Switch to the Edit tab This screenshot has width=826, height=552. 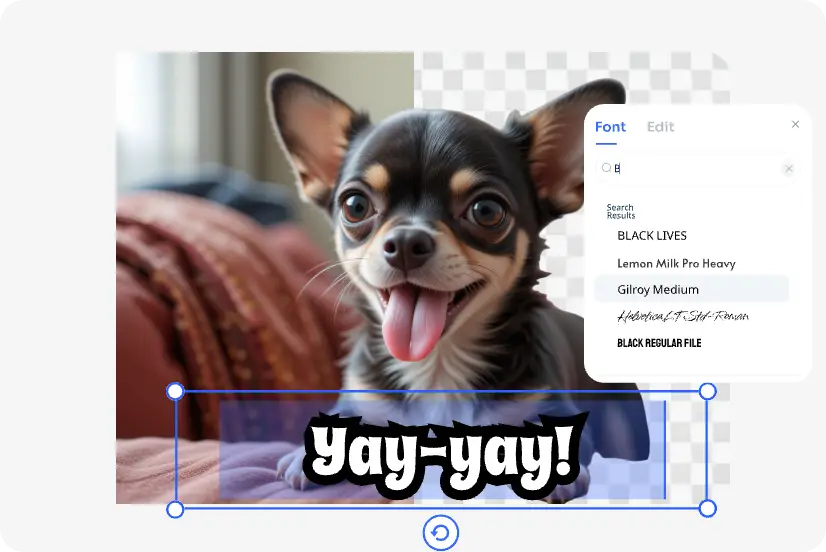click(660, 127)
